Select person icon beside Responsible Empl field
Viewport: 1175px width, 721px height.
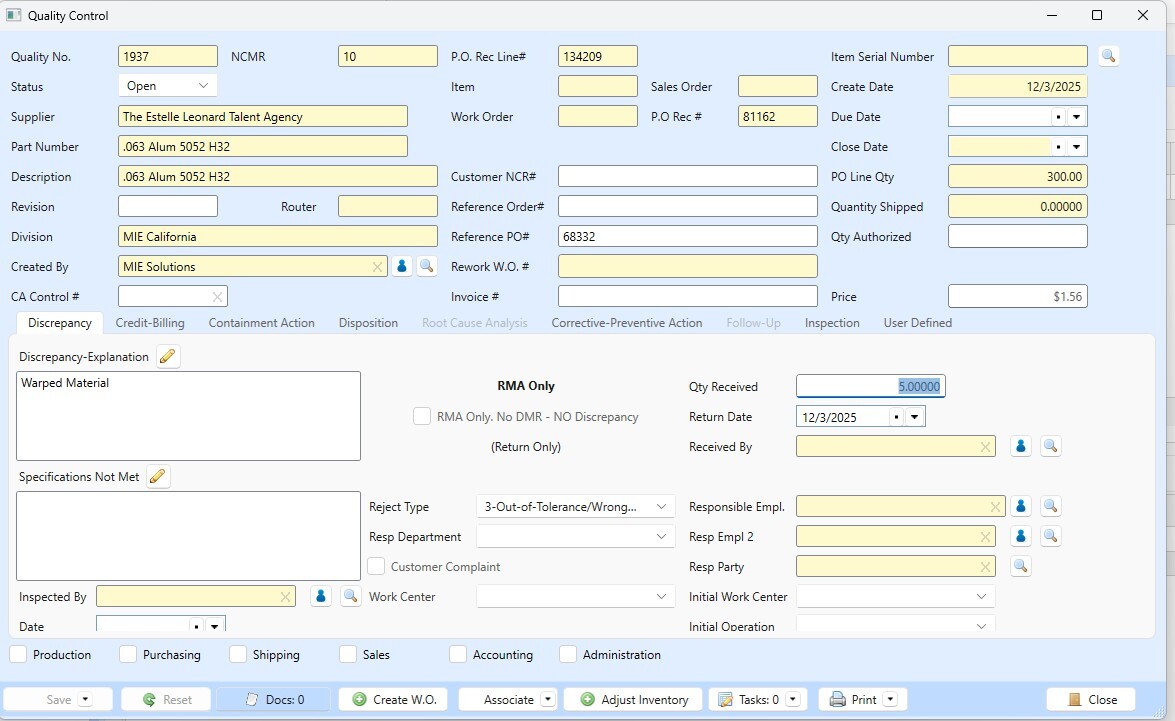pyautogui.click(x=1020, y=506)
